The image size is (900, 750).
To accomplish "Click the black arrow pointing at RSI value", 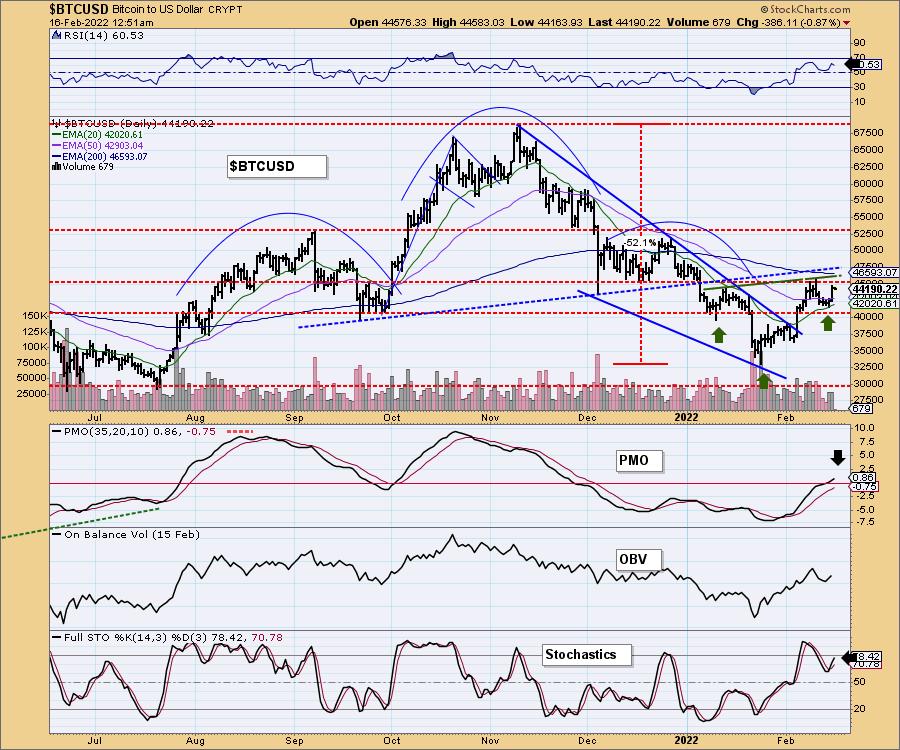I will pyautogui.click(x=850, y=64).
